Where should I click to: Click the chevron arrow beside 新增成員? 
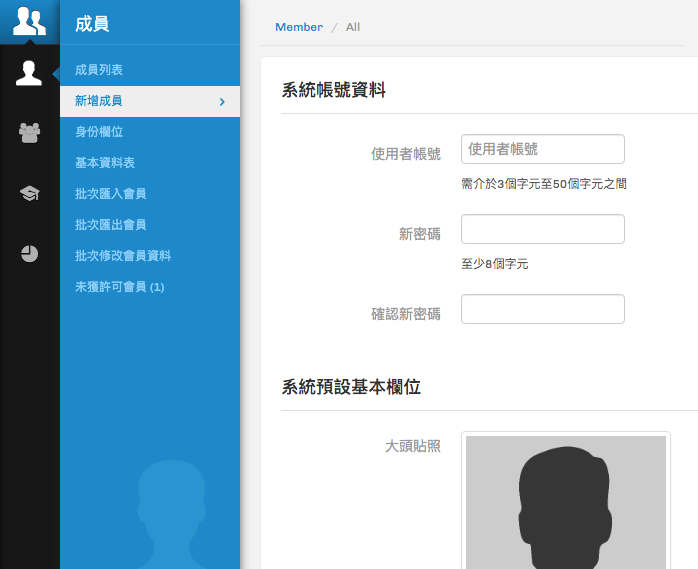click(x=222, y=102)
